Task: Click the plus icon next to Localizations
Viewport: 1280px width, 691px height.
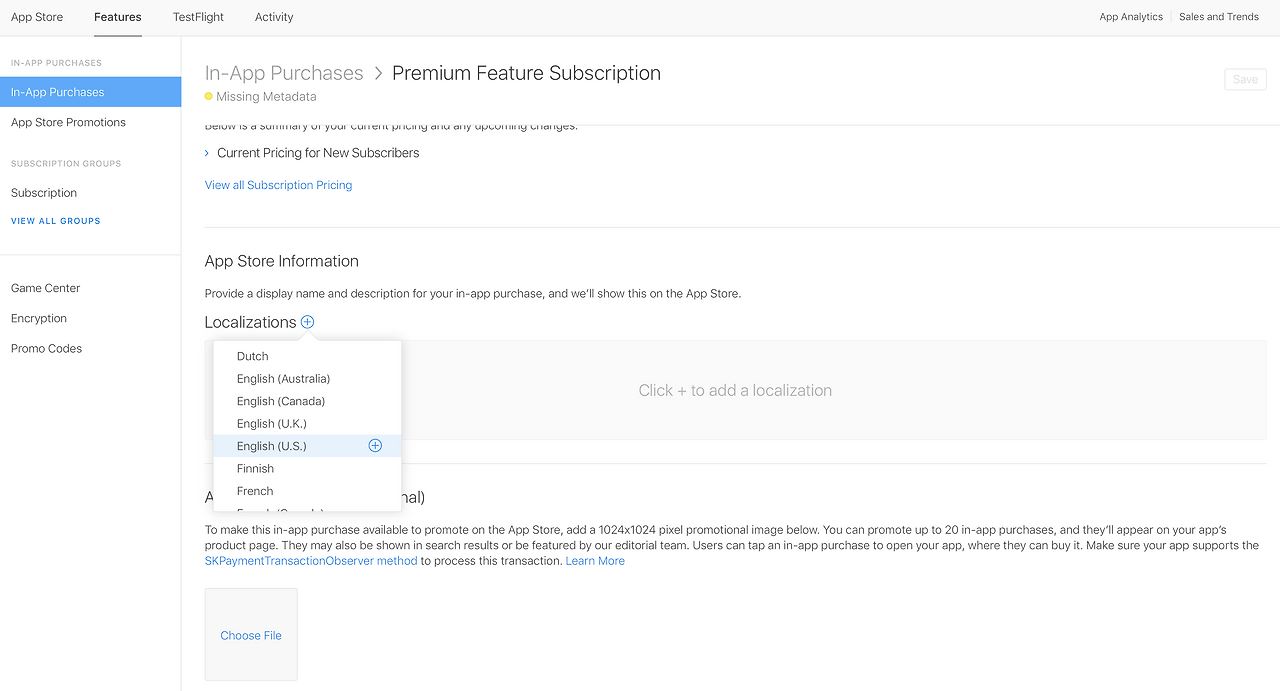Action: click(x=307, y=322)
